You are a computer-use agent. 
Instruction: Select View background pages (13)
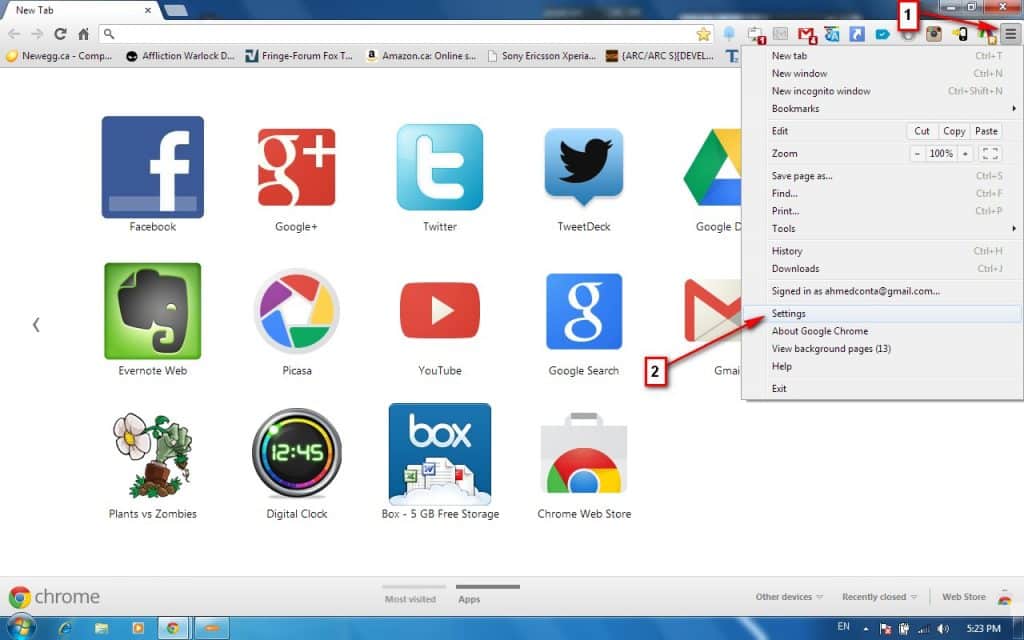click(882, 349)
